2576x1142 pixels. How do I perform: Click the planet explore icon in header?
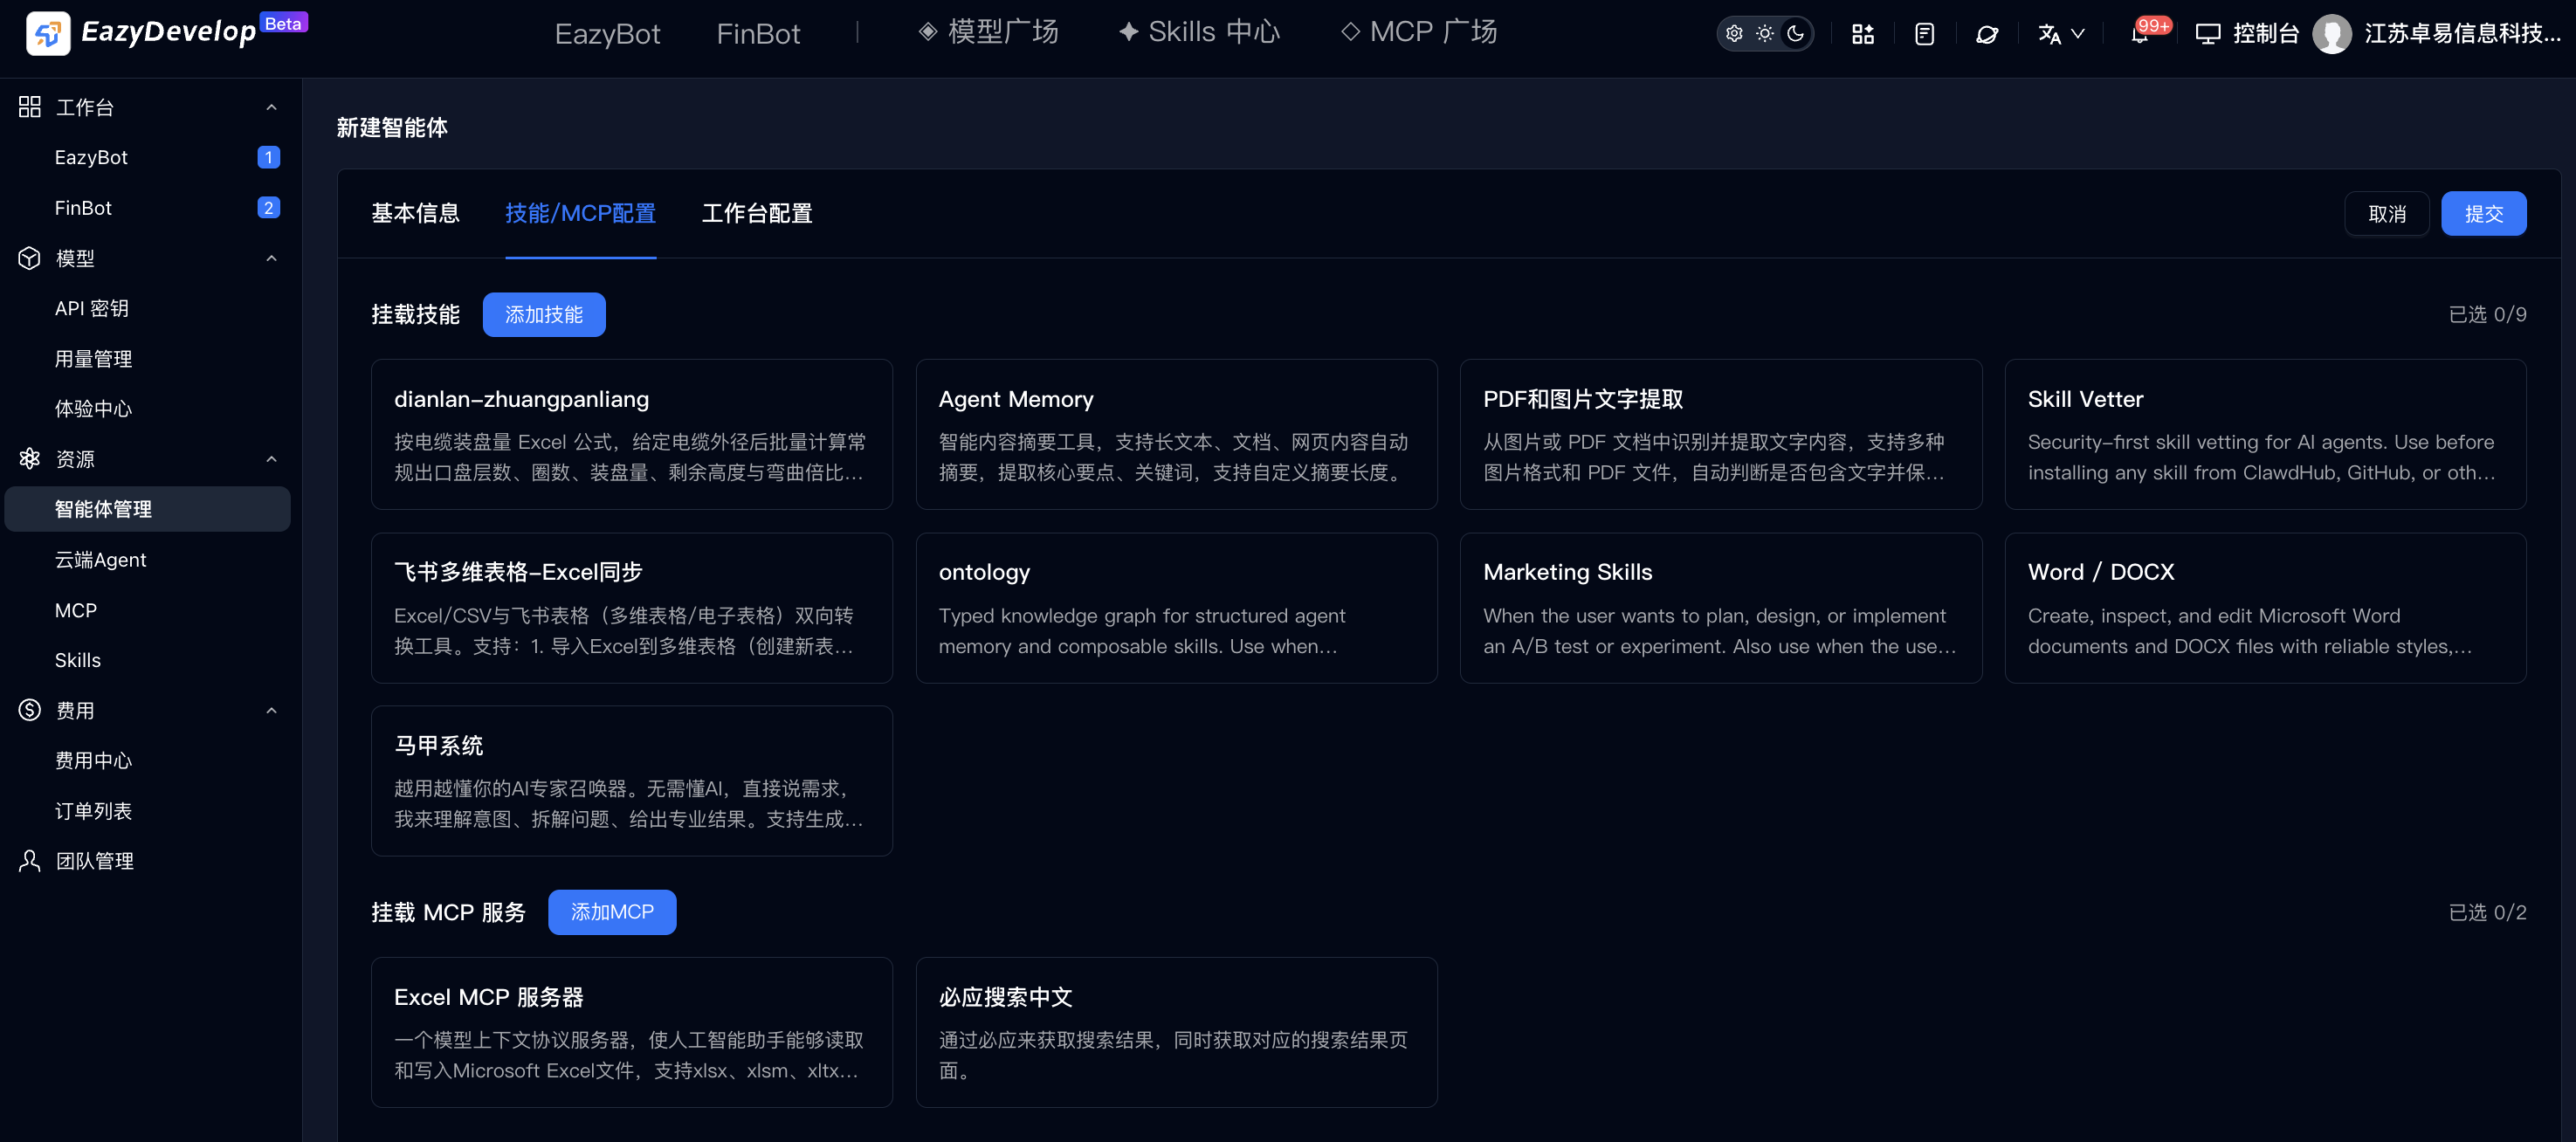click(x=1987, y=34)
